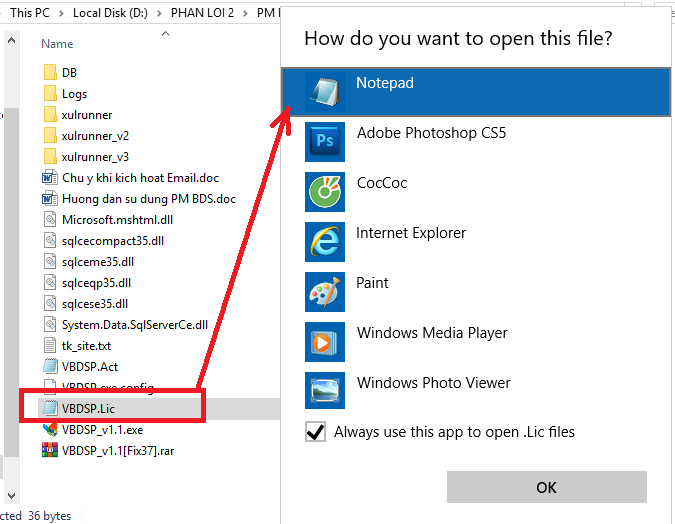Select file name VBDSP_v1.1[Fix37].rar
This screenshot has width=675, height=524.
[118, 450]
